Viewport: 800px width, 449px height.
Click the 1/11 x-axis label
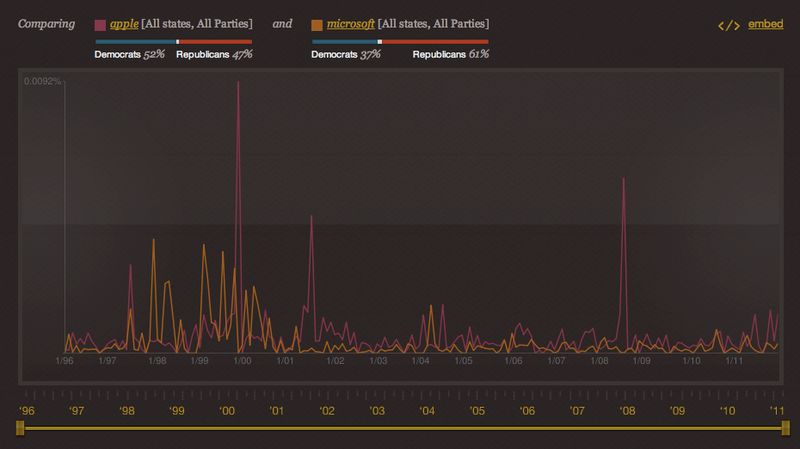(734, 361)
